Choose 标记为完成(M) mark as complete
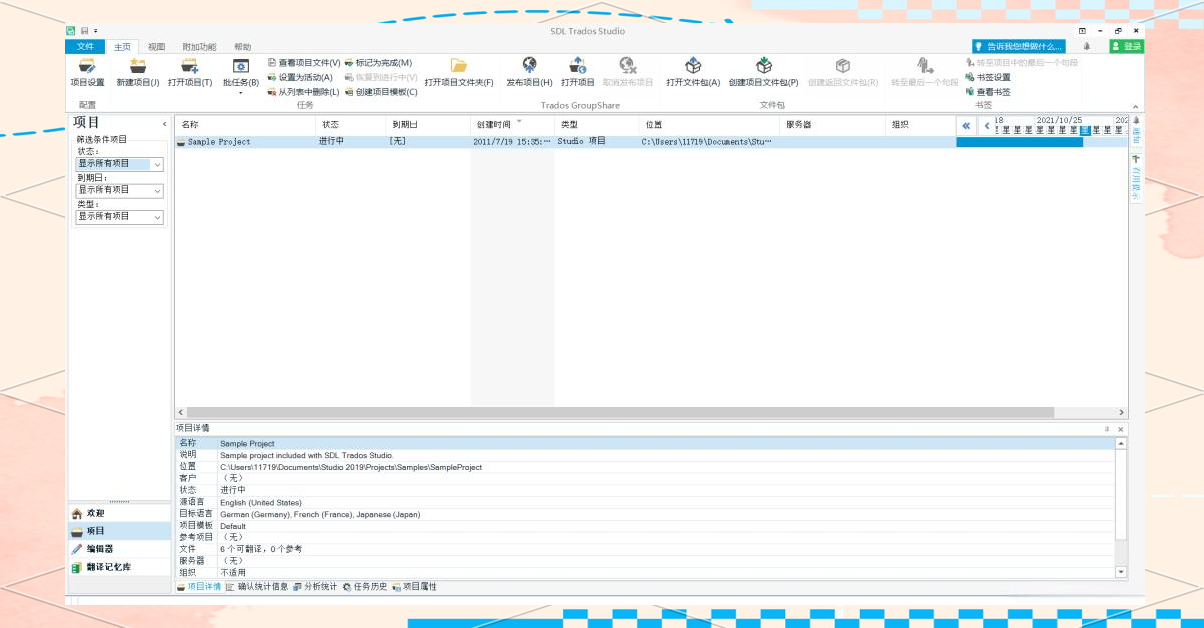Viewport: 1204px width, 628px height. (378, 63)
